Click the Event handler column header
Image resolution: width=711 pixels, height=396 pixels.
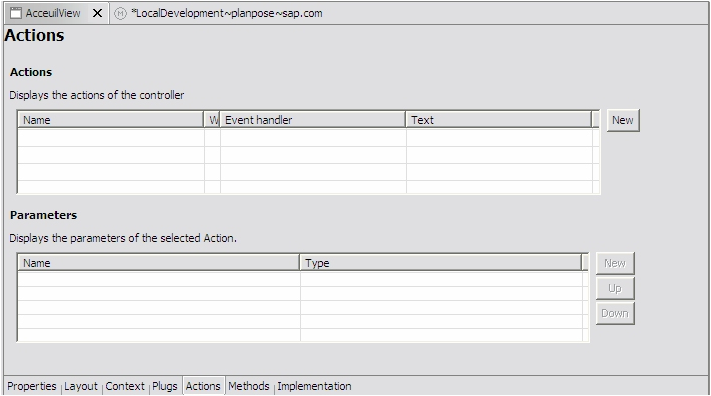(313, 120)
